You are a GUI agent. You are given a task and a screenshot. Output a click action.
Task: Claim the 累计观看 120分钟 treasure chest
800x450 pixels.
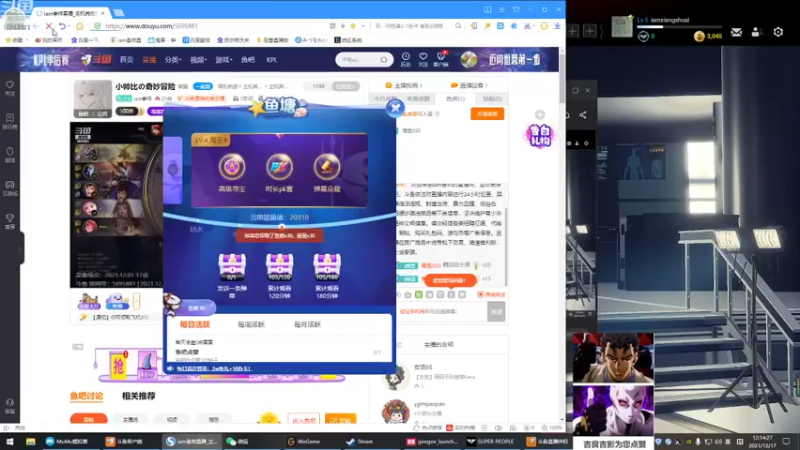tap(280, 266)
